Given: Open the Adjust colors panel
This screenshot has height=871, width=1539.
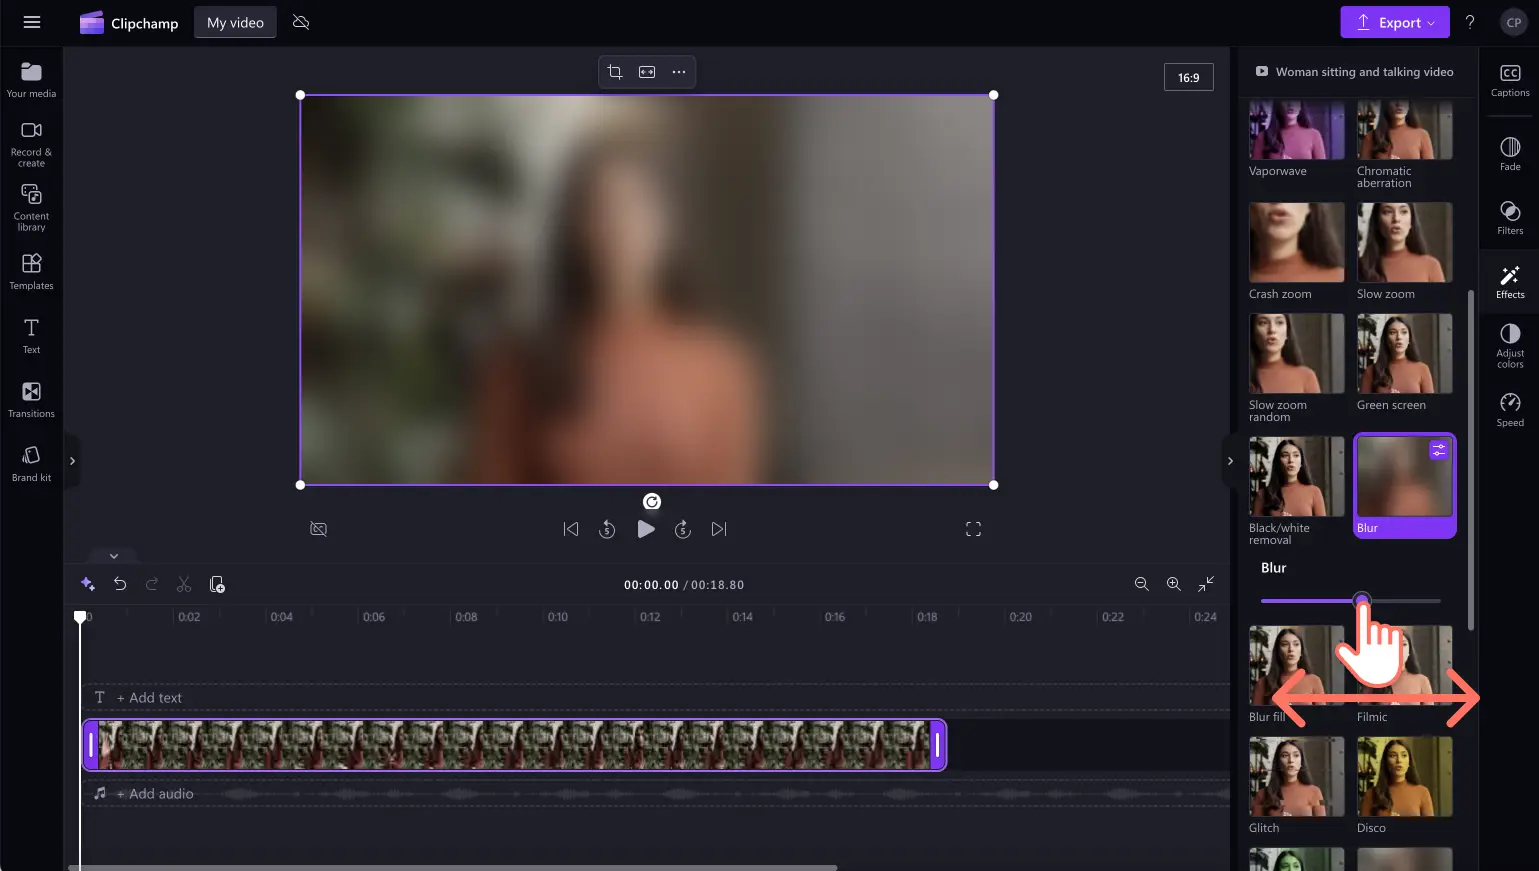Looking at the screenshot, I should tap(1510, 345).
